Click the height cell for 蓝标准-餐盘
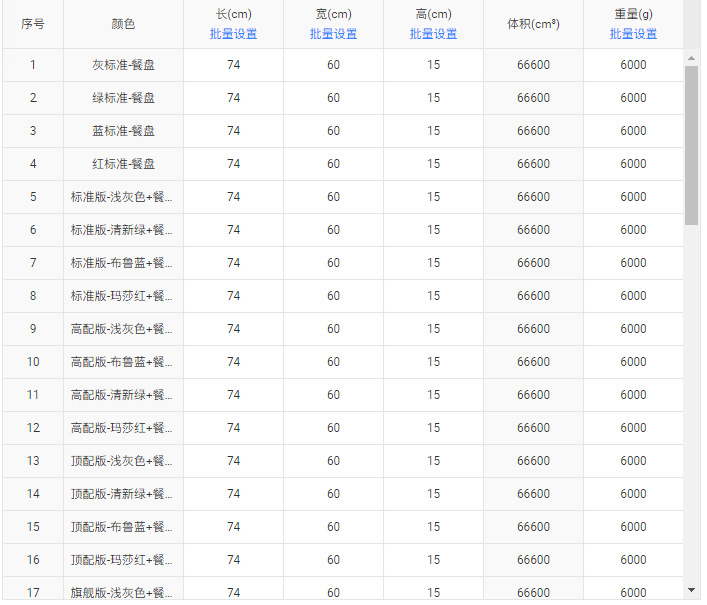 coord(433,131)
